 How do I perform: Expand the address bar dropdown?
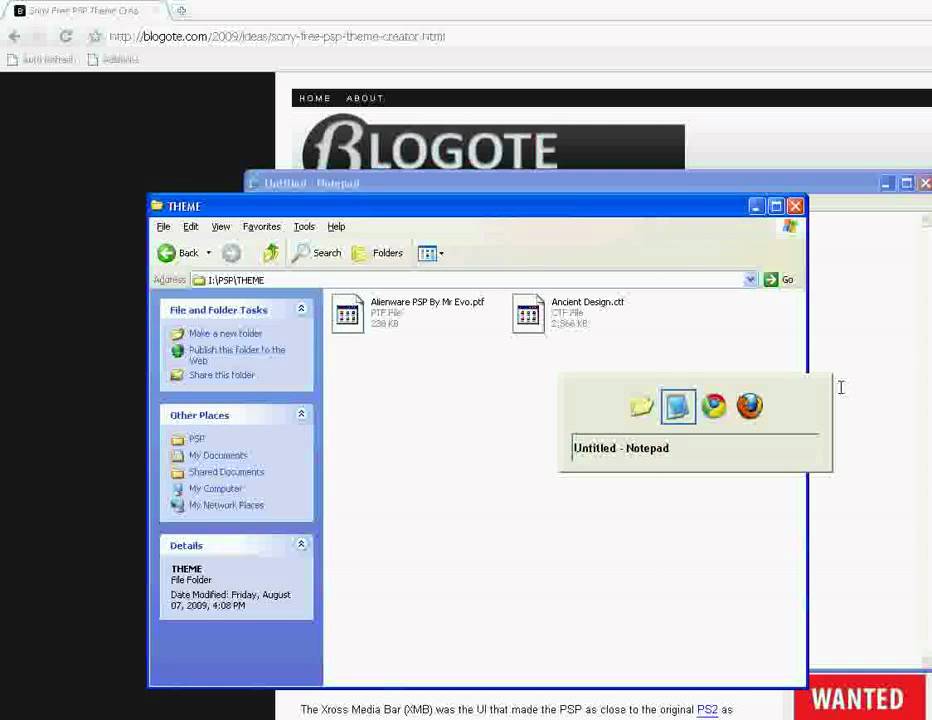tap(750, 279)
